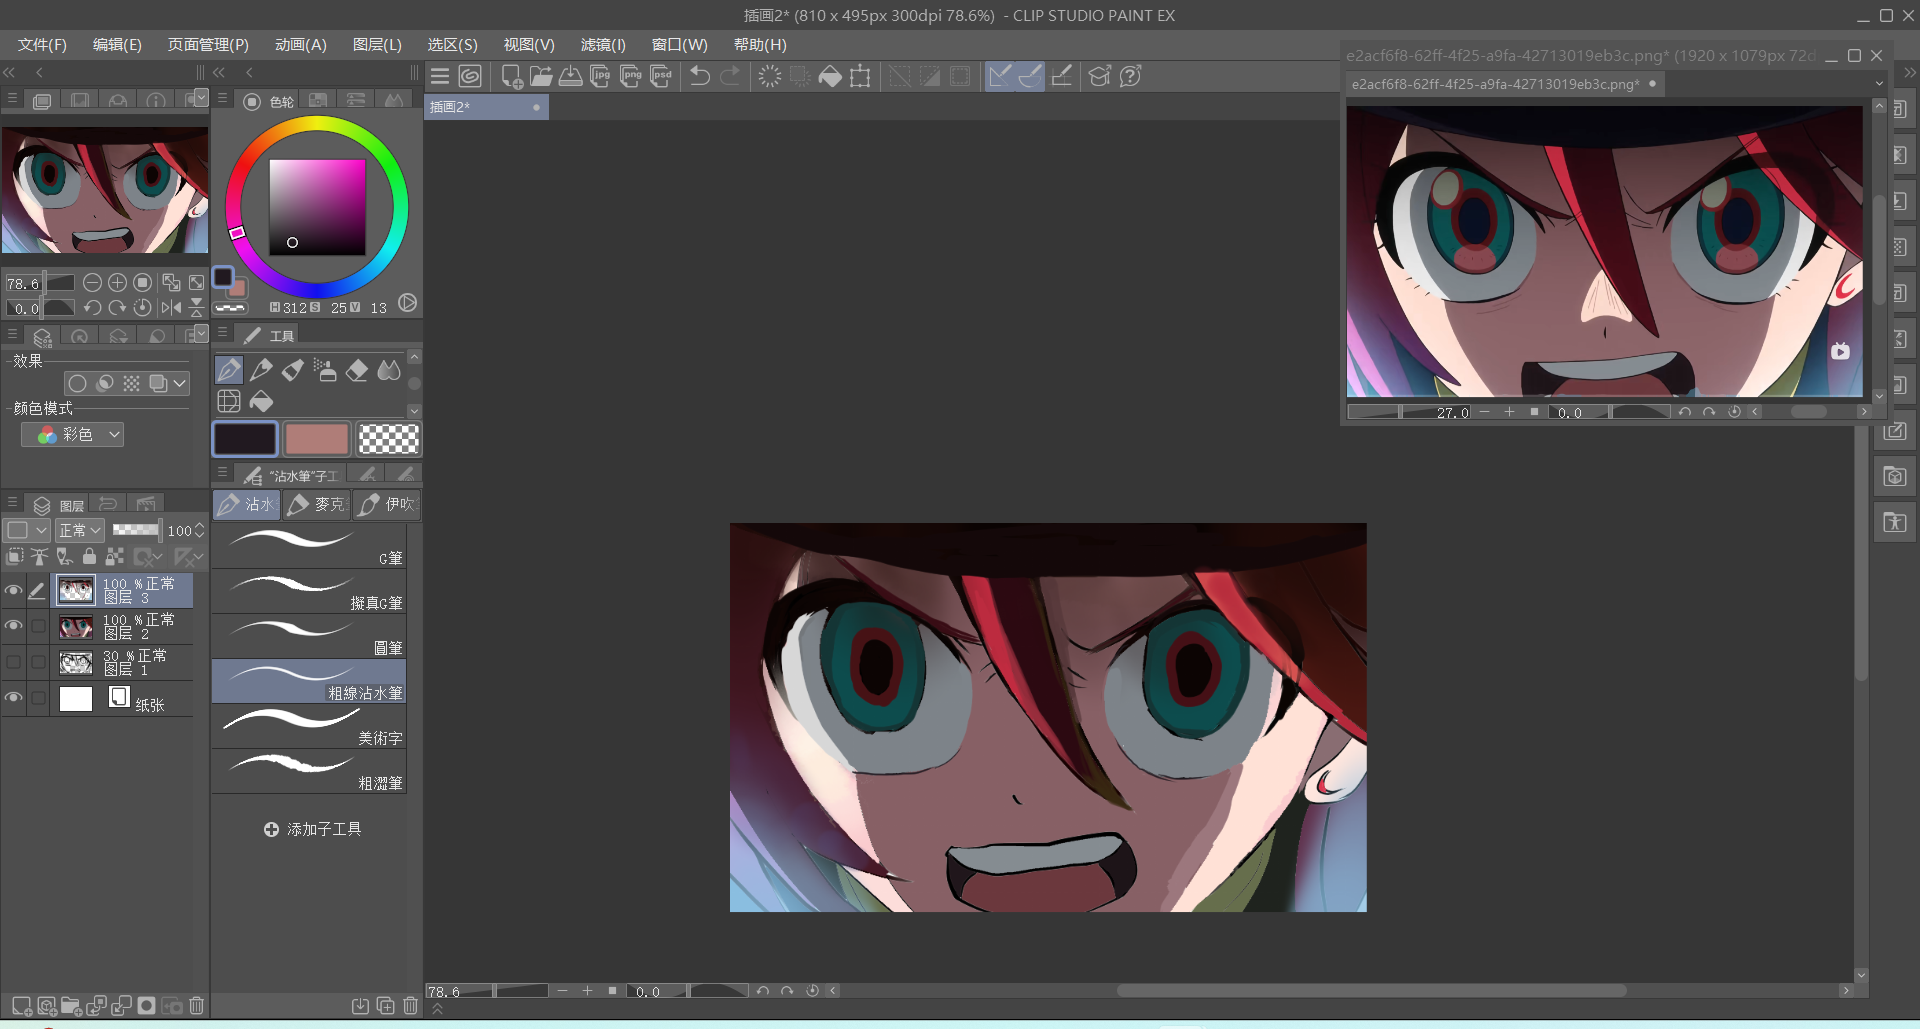Click the Flip Horizontal icon in the Navigator
The height and width of the screenshot is (1029, 1920).
click(171, 308)
